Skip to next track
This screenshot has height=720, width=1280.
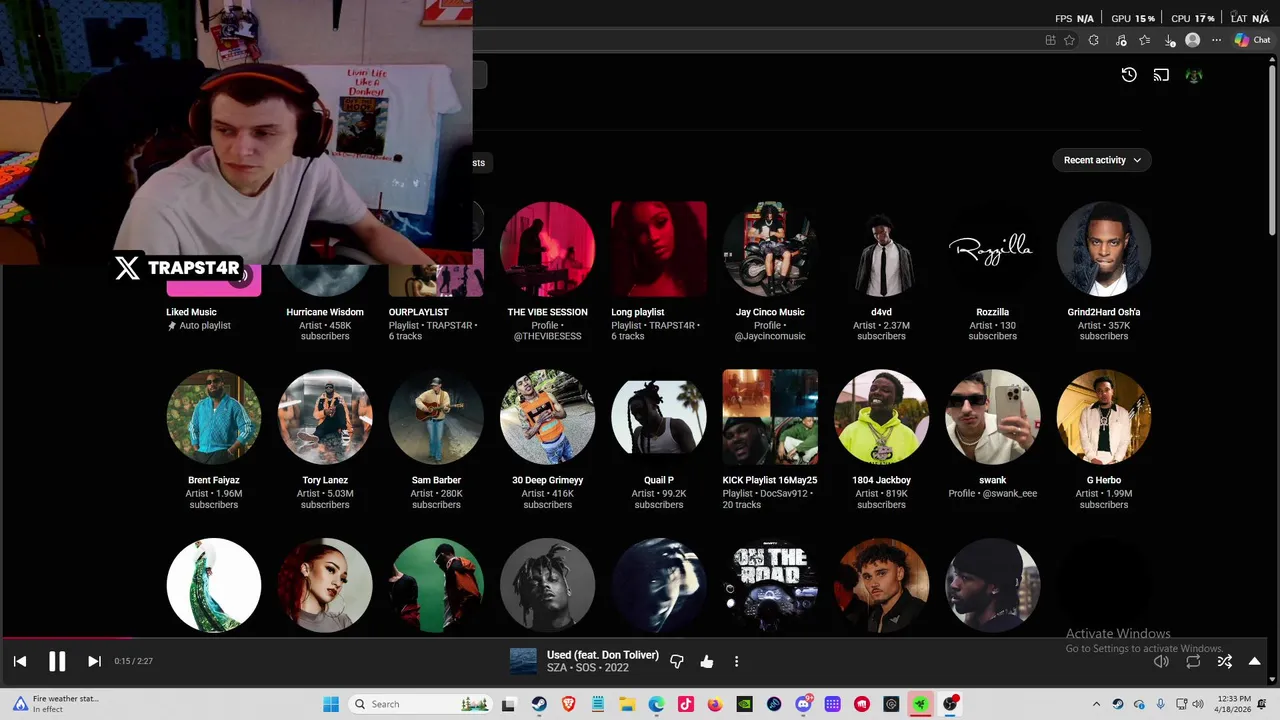pyautogui.click(x=94, y=661)
